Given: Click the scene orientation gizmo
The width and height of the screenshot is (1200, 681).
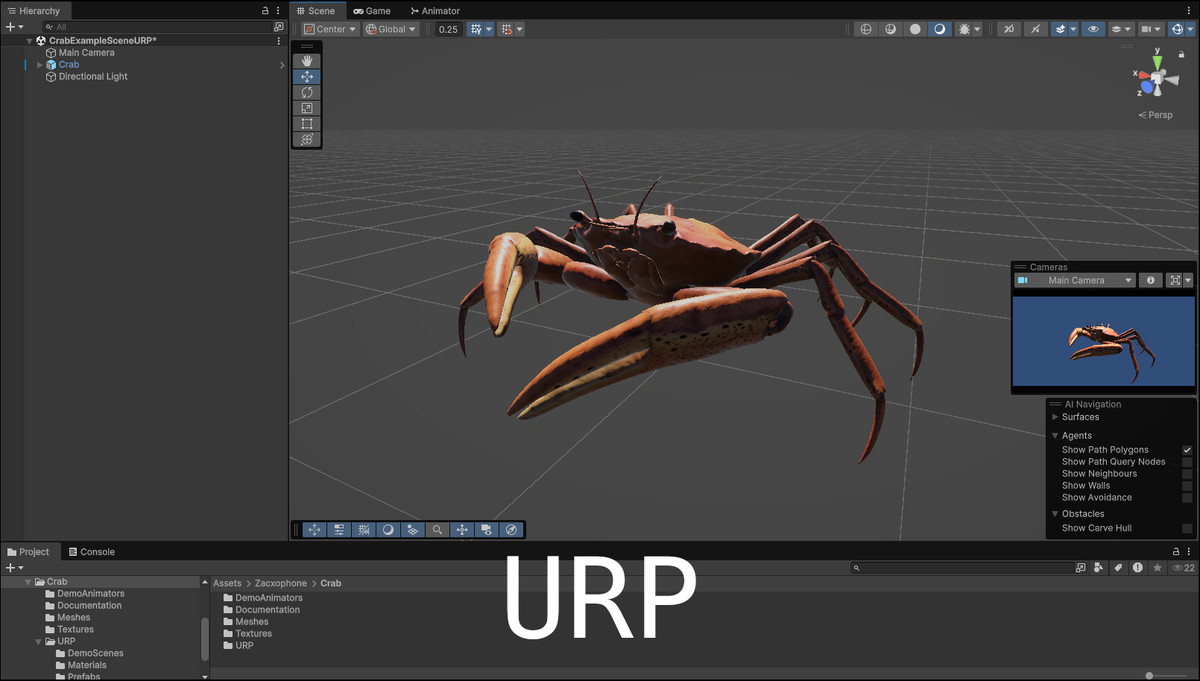Looking at the screenshot, I should (x=1157, y=77).
